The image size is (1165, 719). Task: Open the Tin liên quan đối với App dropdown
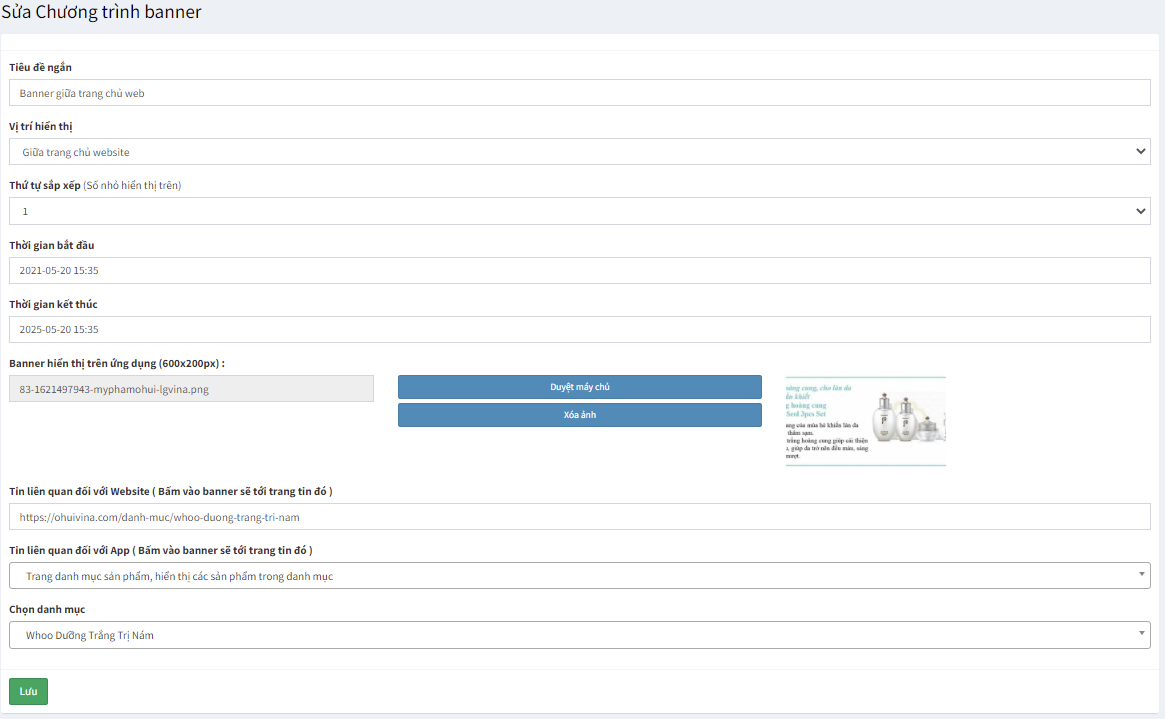coord(579,576)
